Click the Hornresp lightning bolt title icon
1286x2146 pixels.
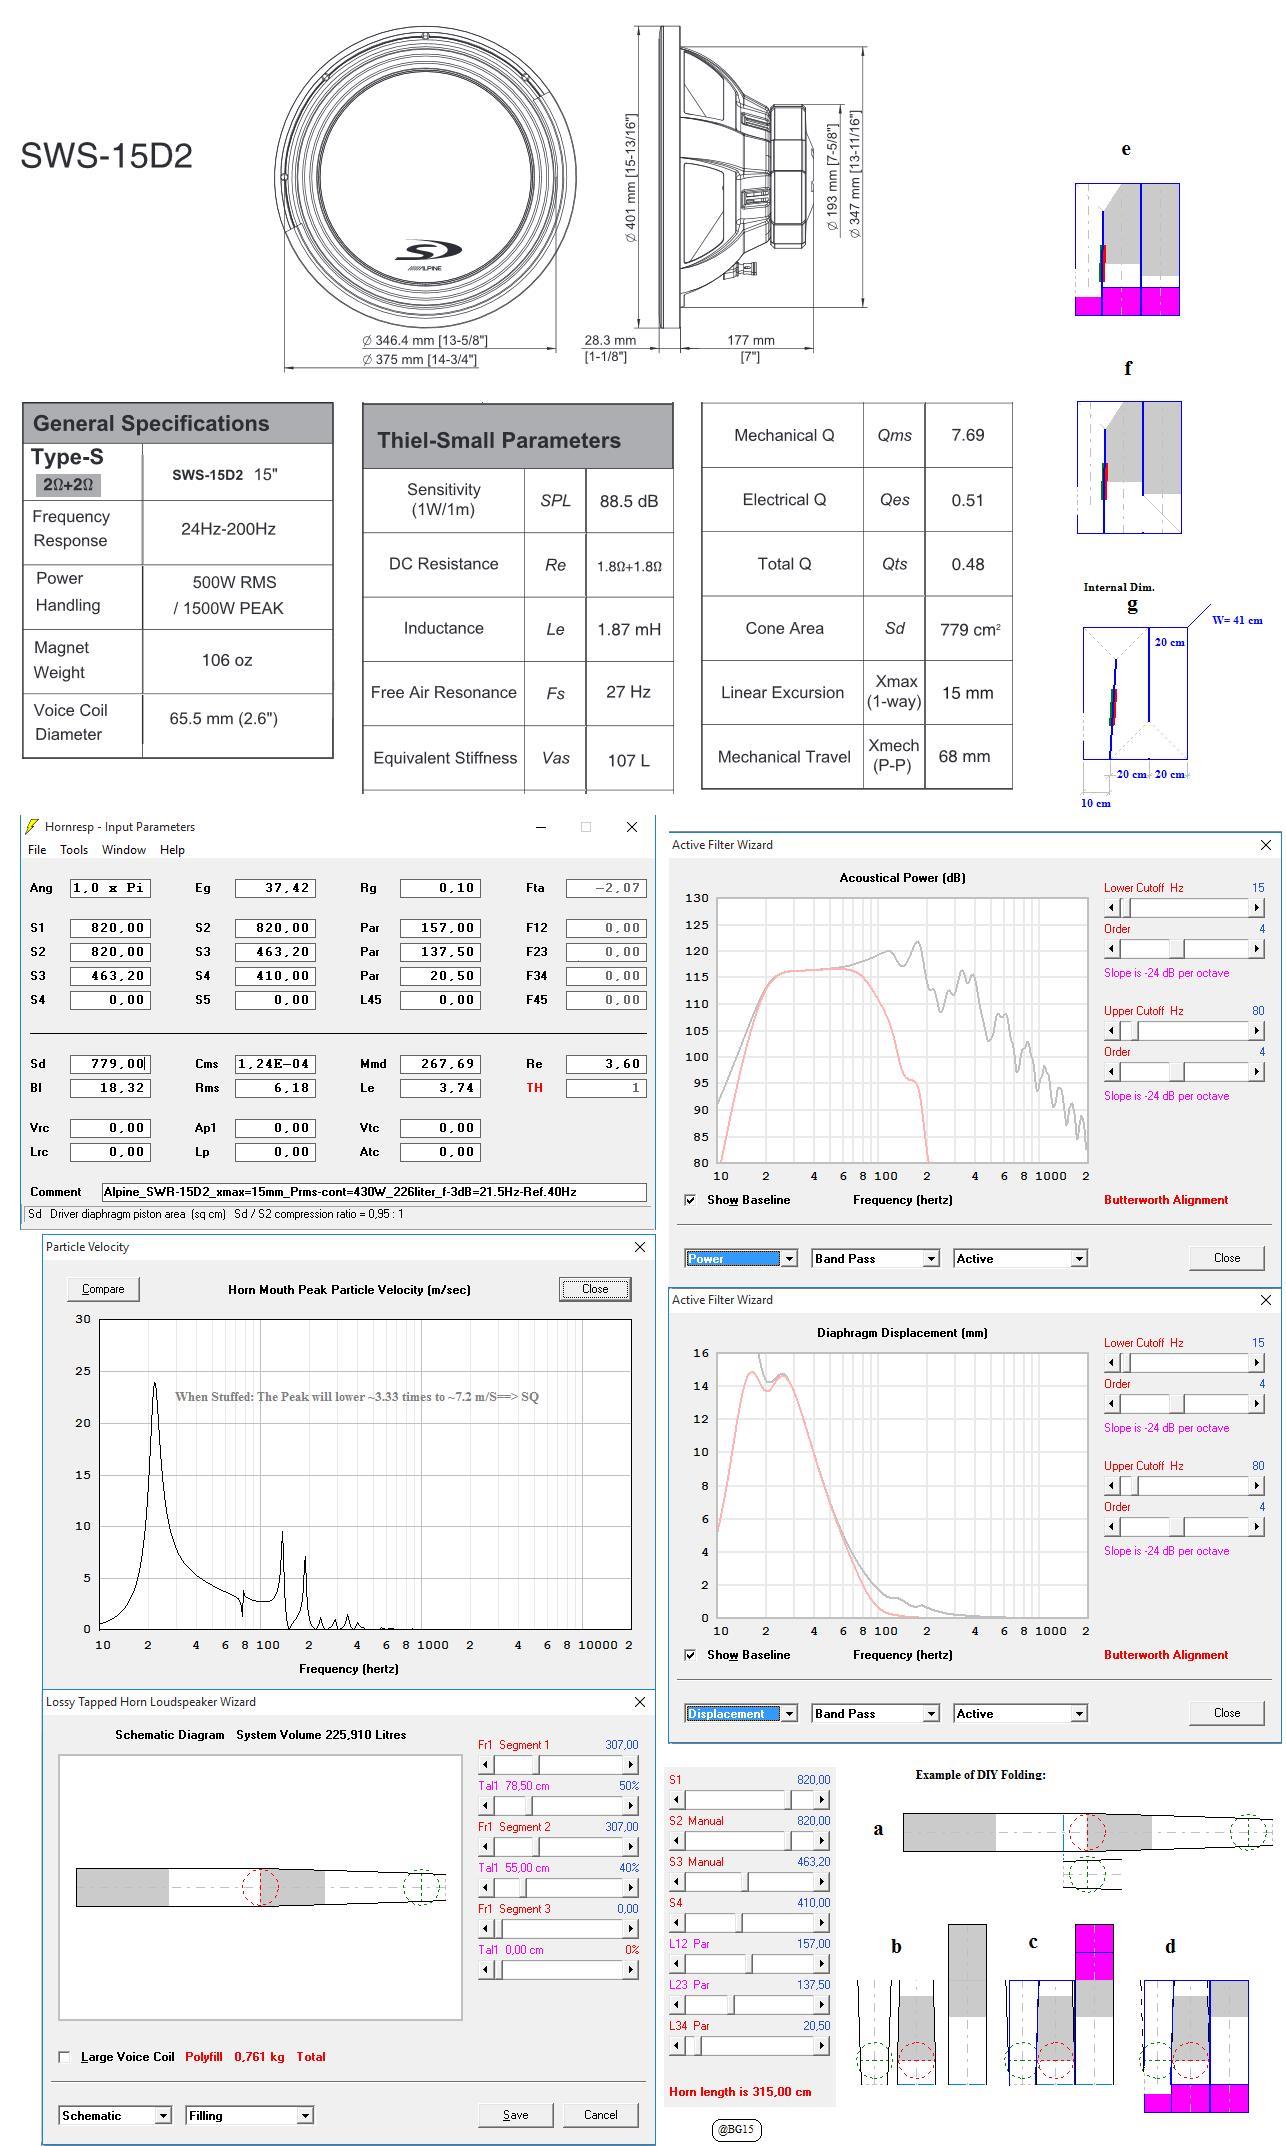tap(32, 826)
